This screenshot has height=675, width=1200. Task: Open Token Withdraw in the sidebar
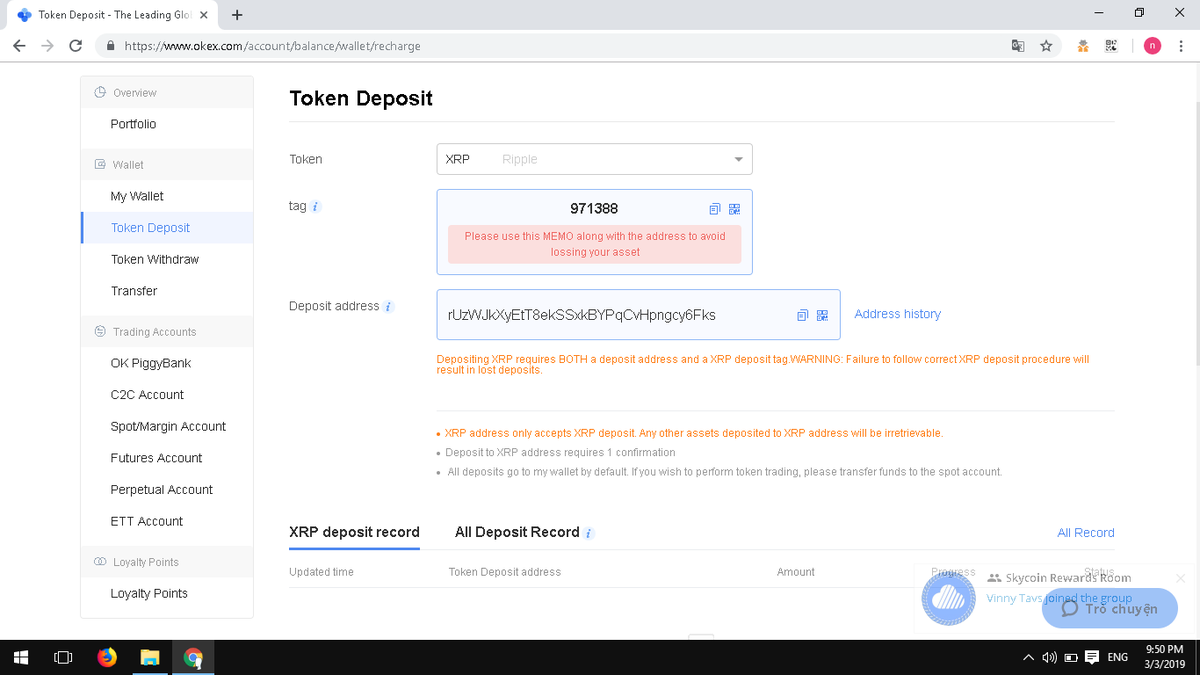tap(155, 259)
